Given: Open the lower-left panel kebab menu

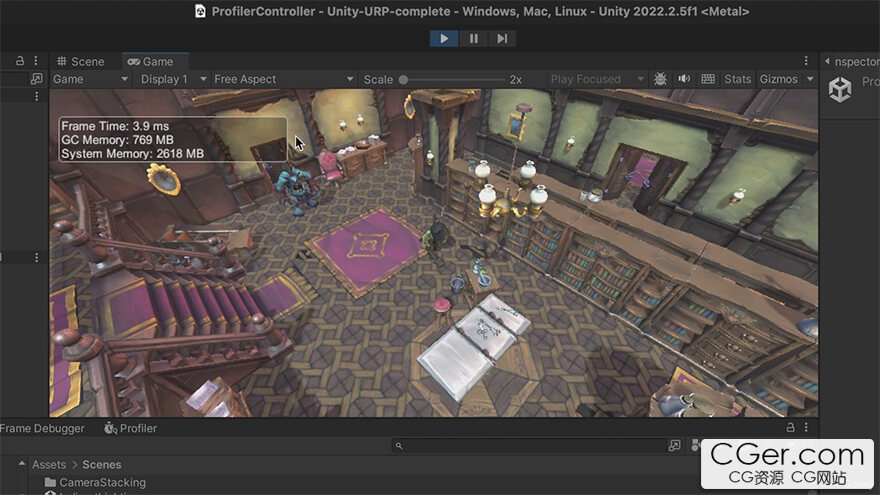Looking at the screenshot, I should (x=36, y=257).
